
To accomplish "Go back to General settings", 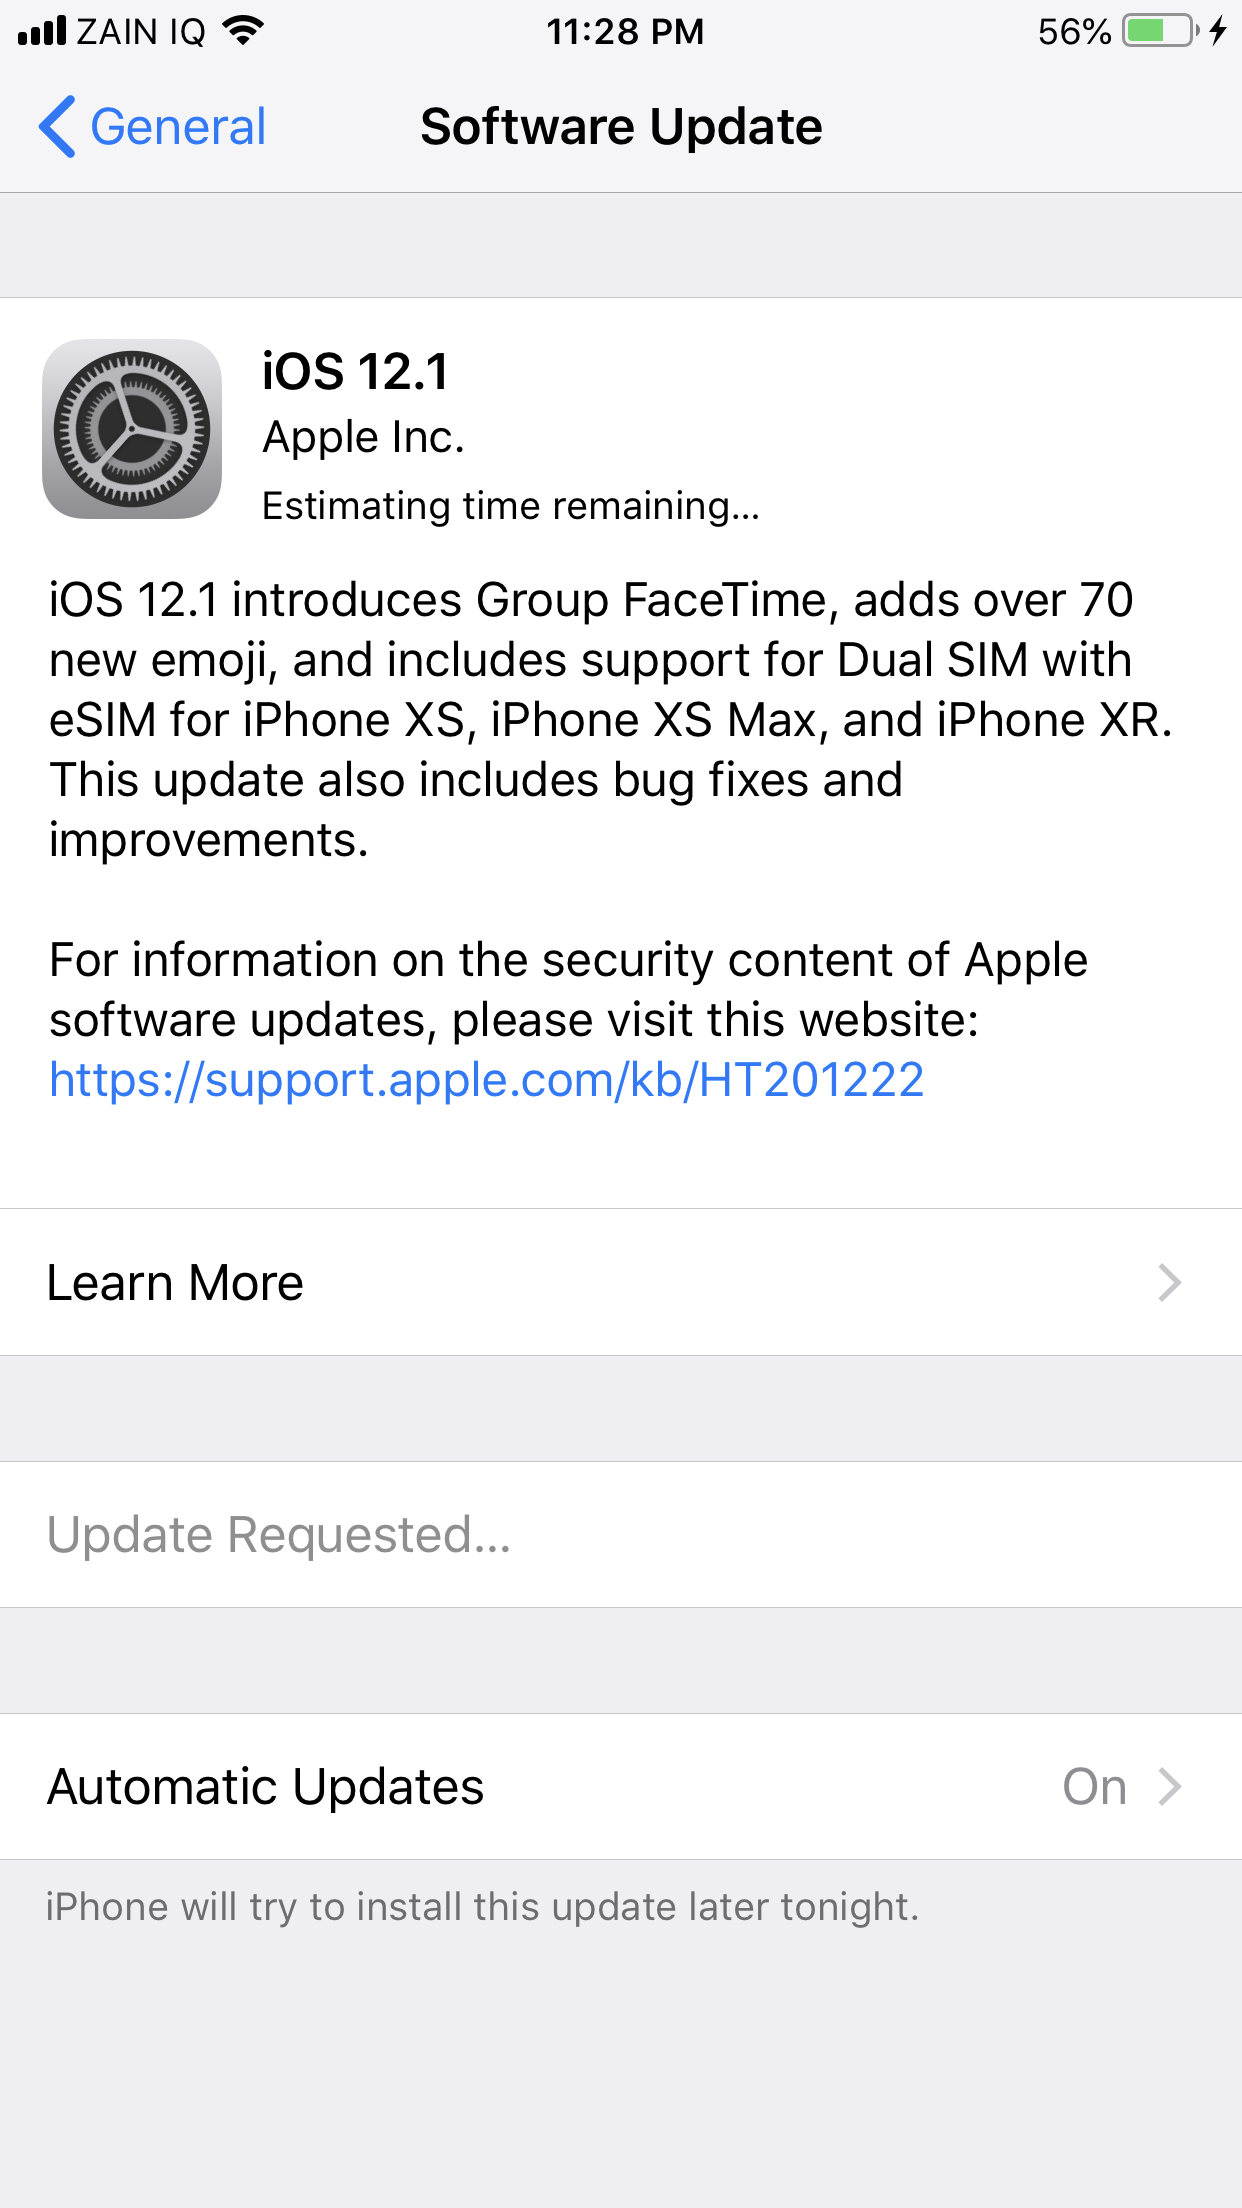I will coord(152,127).
